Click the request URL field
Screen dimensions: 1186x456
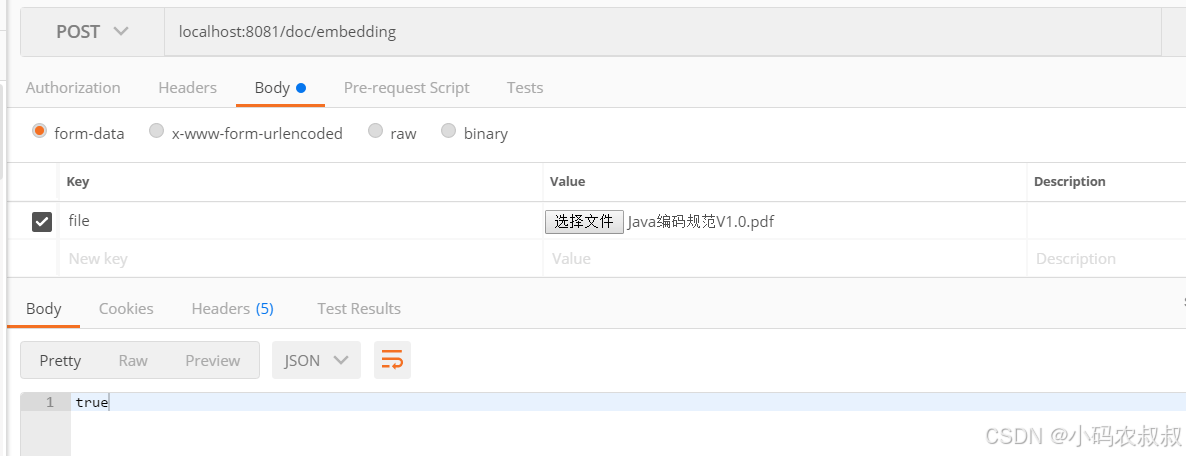coord(660,32)
